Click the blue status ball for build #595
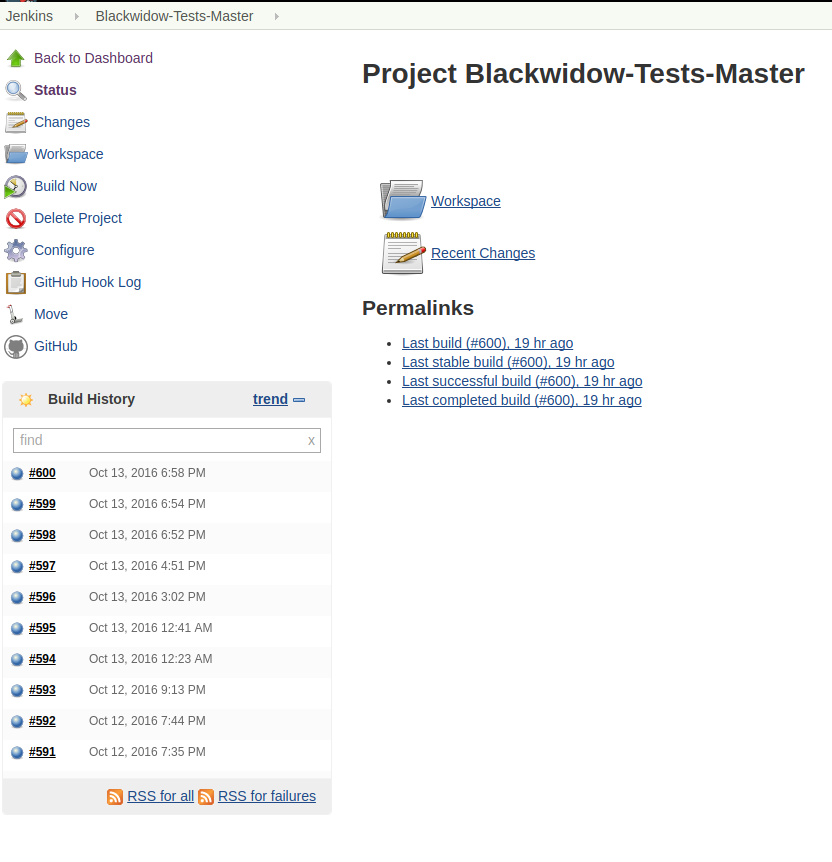The width and height of the screenshot is (832, 862). click(x=17, y=628)
